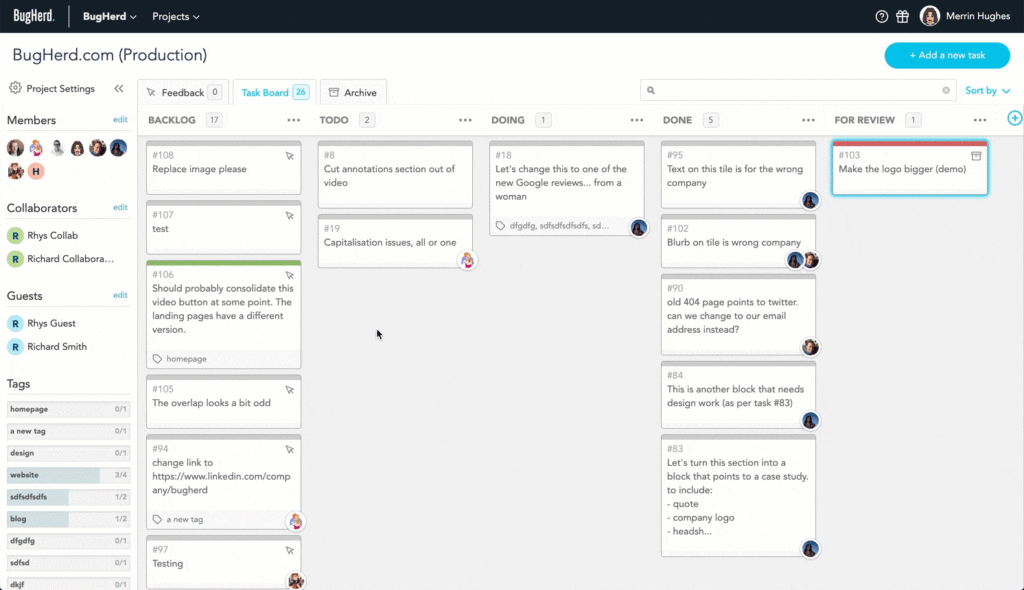
Task: Click the H member avatar
Action: pyautogui.click(x=36, y=171)
